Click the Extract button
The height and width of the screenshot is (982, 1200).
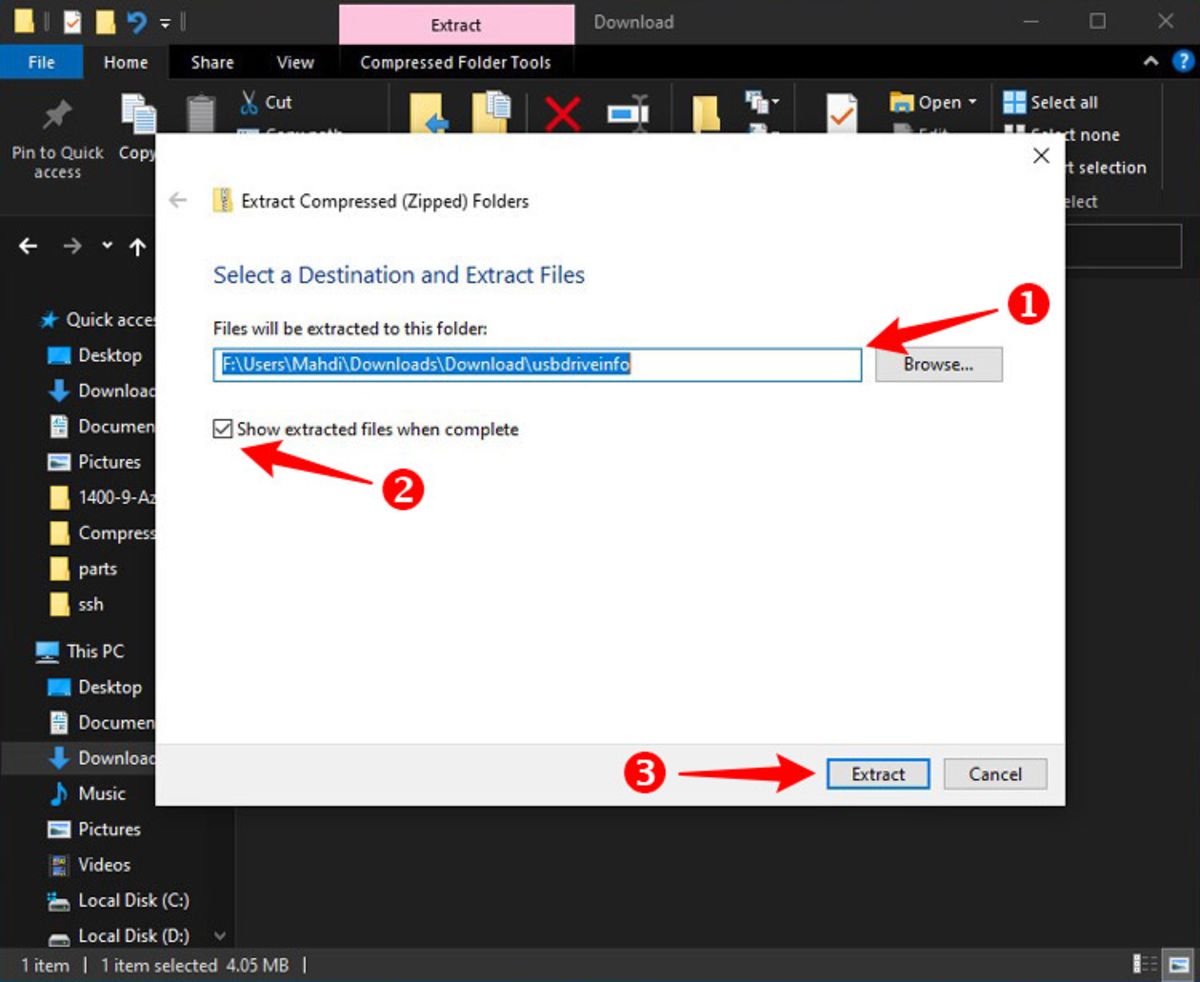[x=877, y=774]
